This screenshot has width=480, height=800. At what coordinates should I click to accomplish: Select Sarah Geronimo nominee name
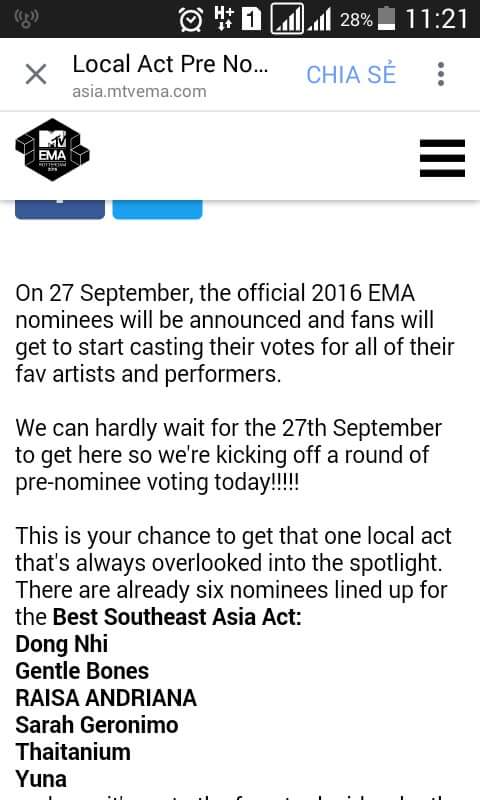coord(97,725)
